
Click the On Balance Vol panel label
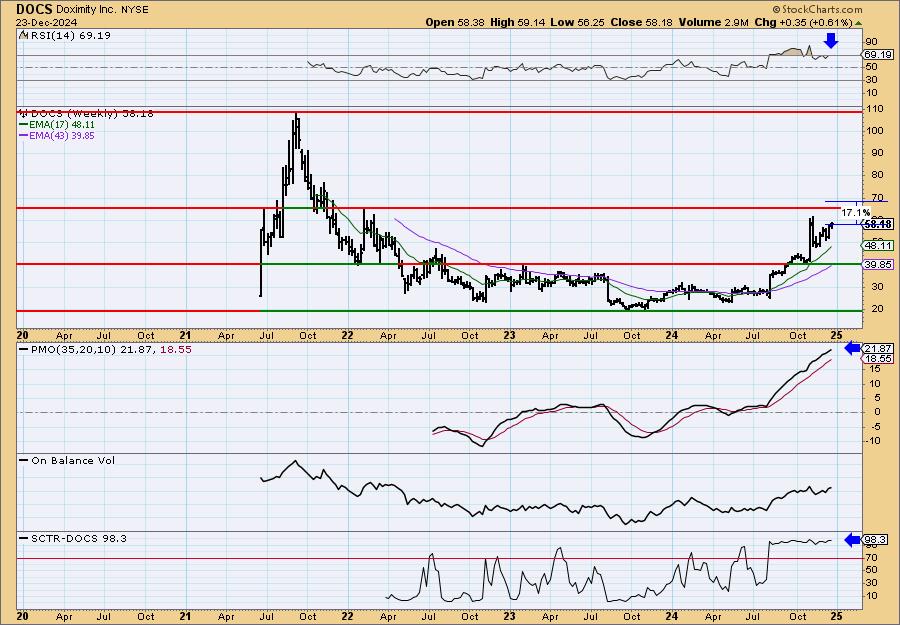pyautogui.click(x=67, y=460)
